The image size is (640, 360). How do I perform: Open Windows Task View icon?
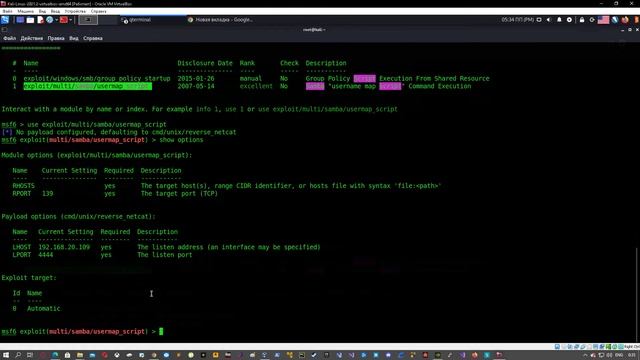30,355
